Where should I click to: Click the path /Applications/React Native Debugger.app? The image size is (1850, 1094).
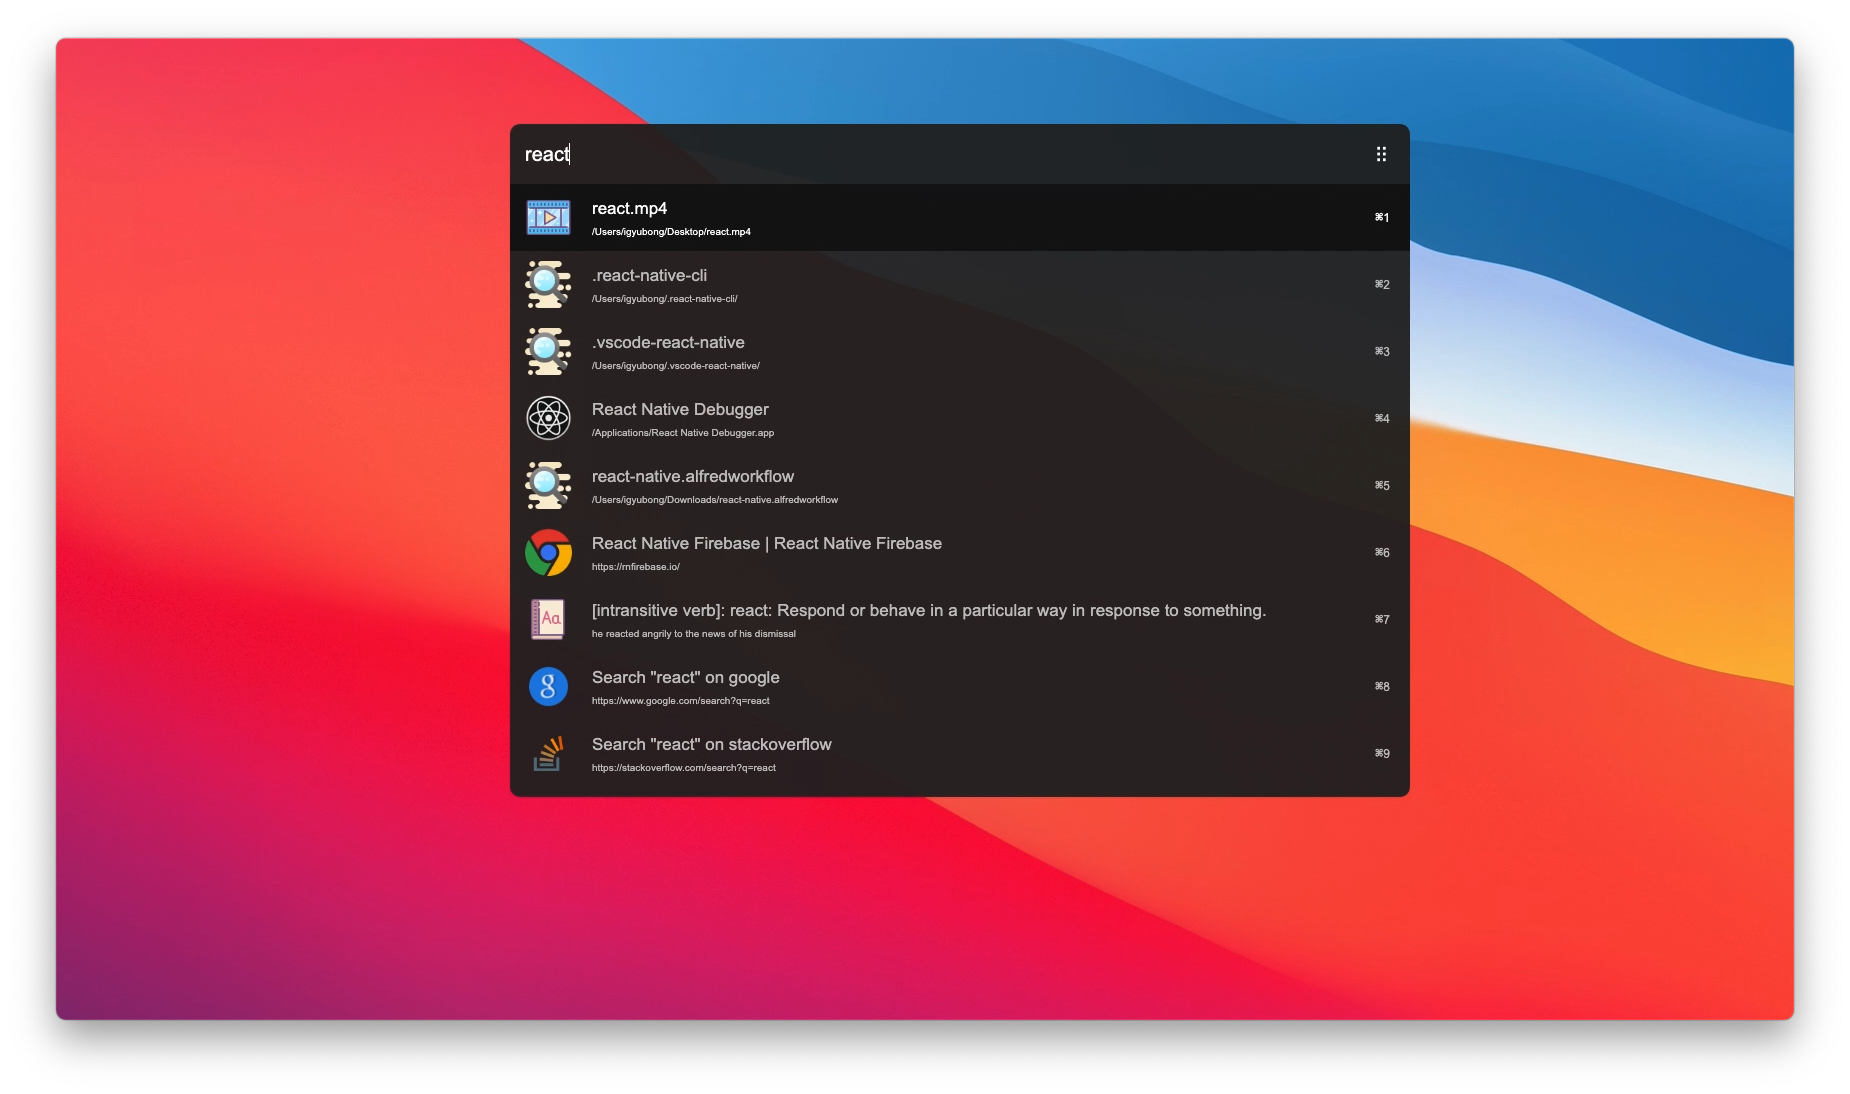click(683, 433)
